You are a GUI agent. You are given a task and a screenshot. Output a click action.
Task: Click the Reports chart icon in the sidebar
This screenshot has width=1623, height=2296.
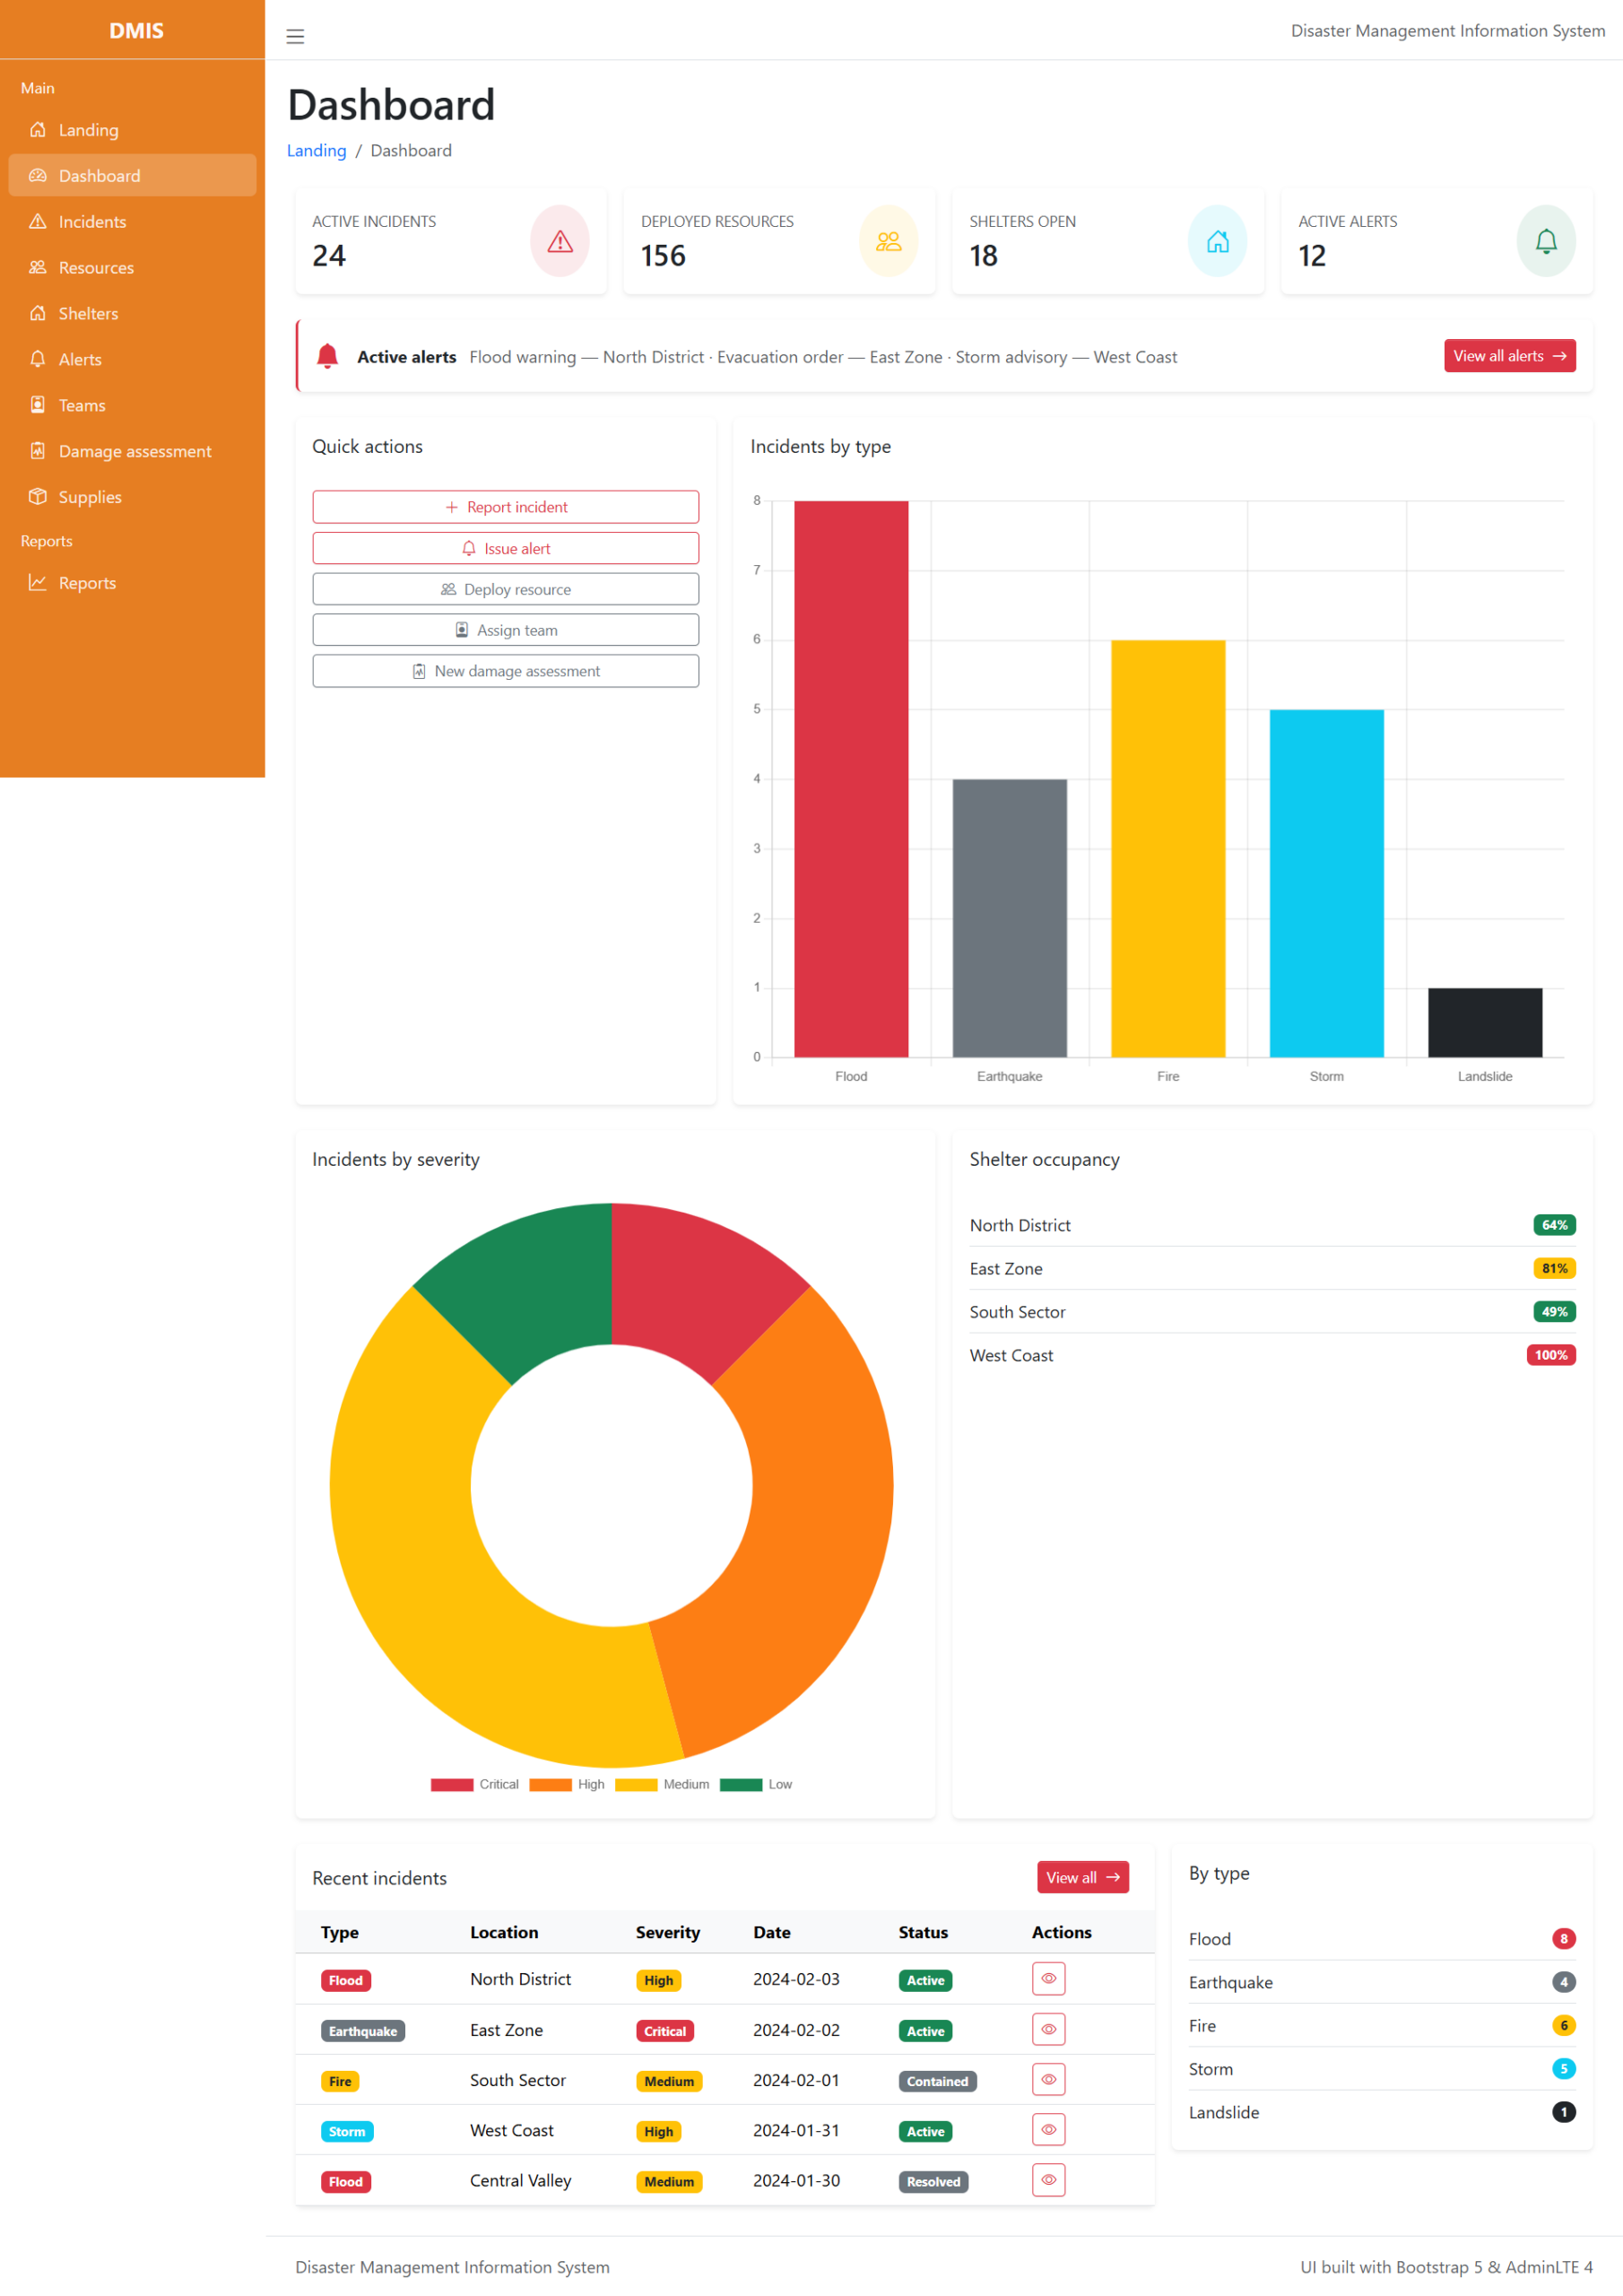pos(37,582)
